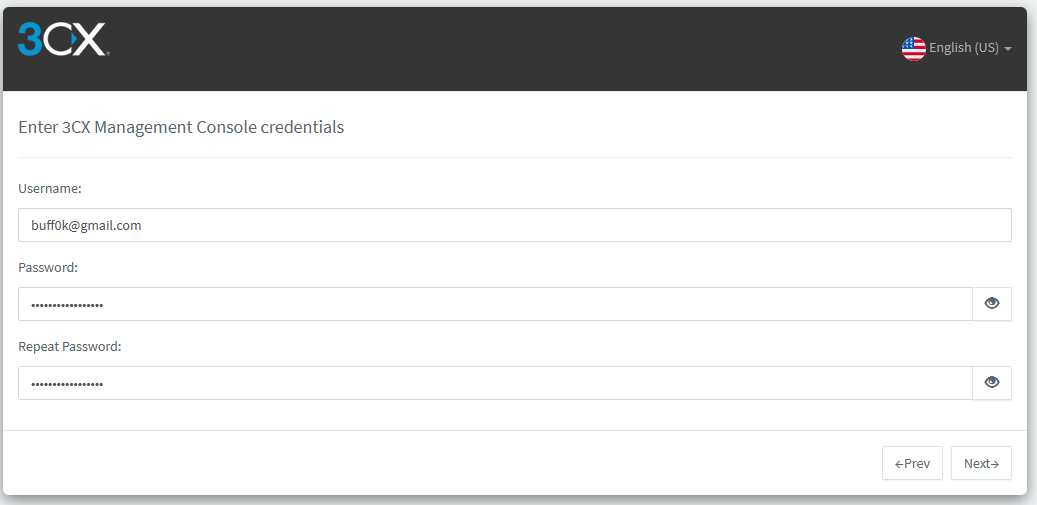
Task: Show the Password field contents via eye icon
Action: (x=991, y=303)
